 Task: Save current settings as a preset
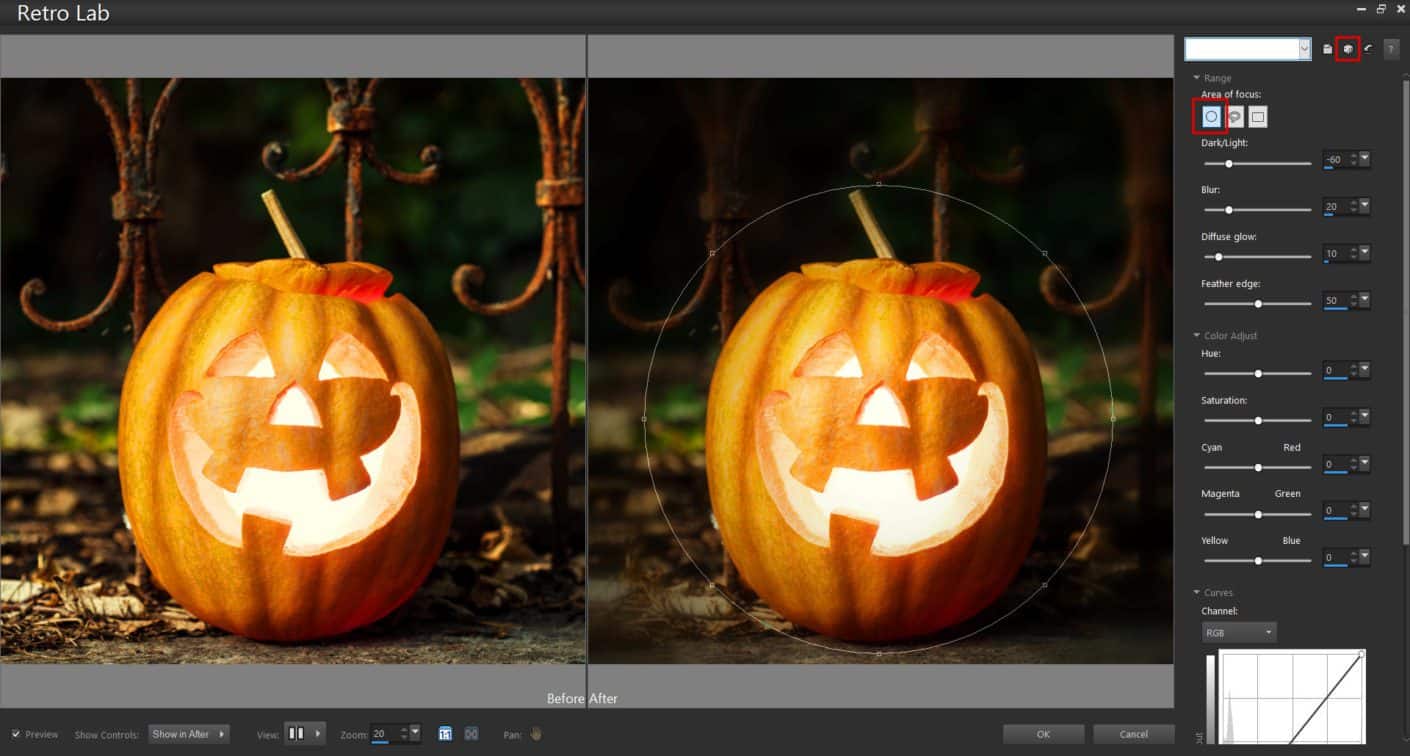click(1324, 48)
